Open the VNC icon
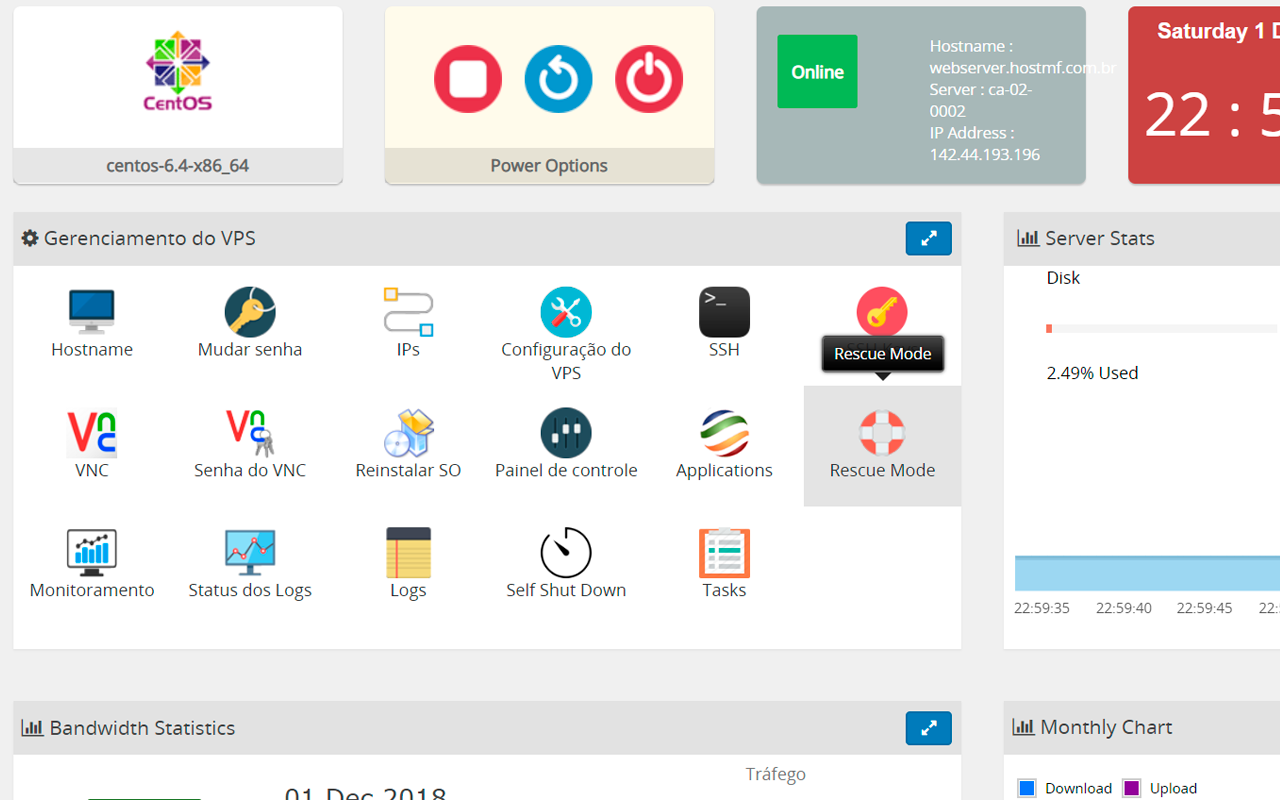The width and height of the screenshot is (1280, 800). (92, 433)
